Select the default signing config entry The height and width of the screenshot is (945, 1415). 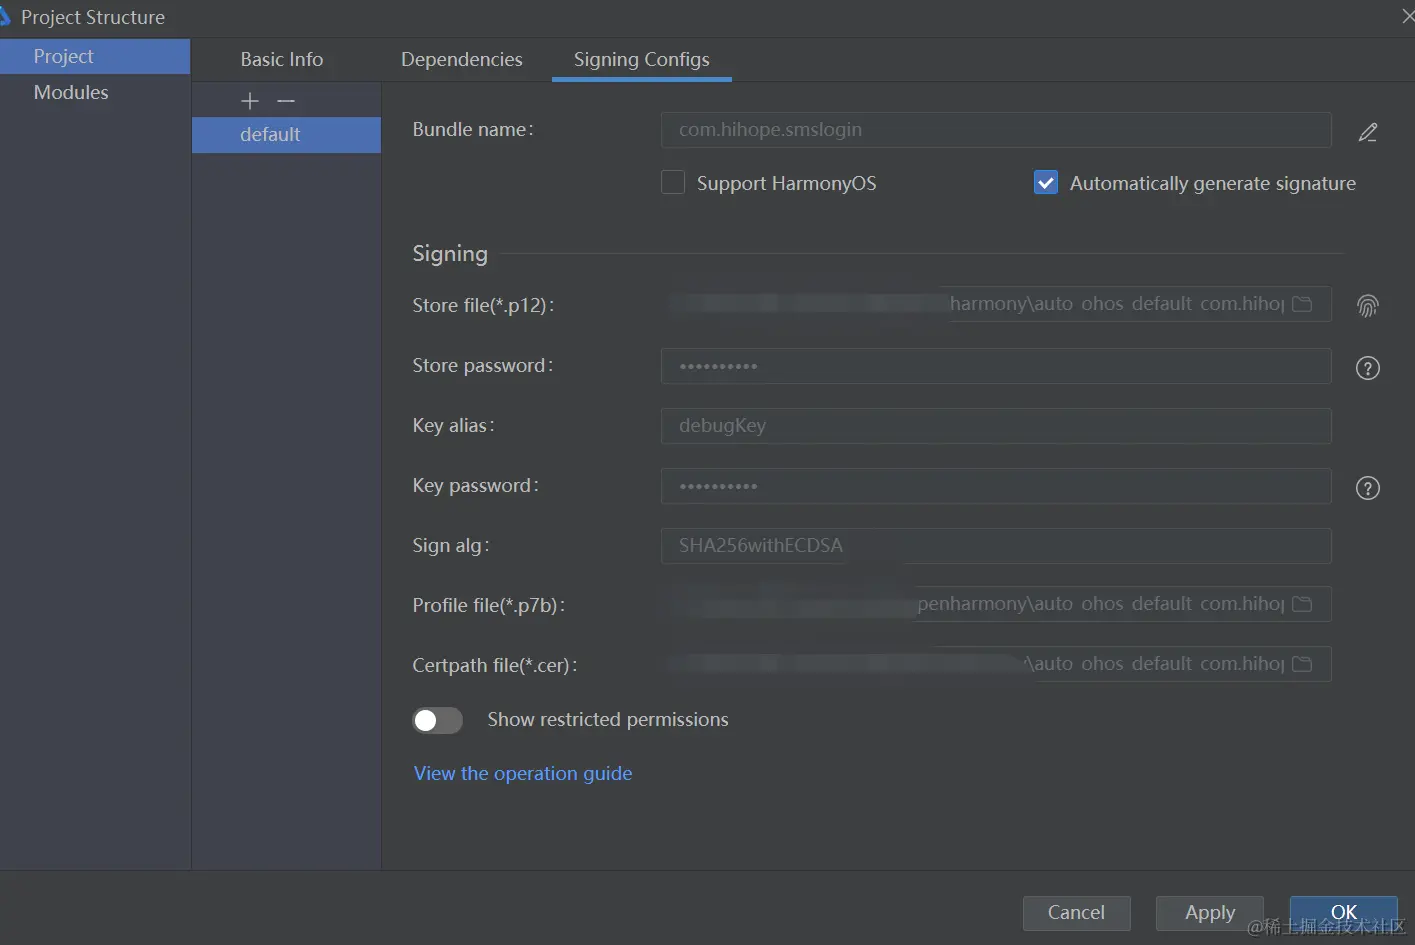point(286,135)
